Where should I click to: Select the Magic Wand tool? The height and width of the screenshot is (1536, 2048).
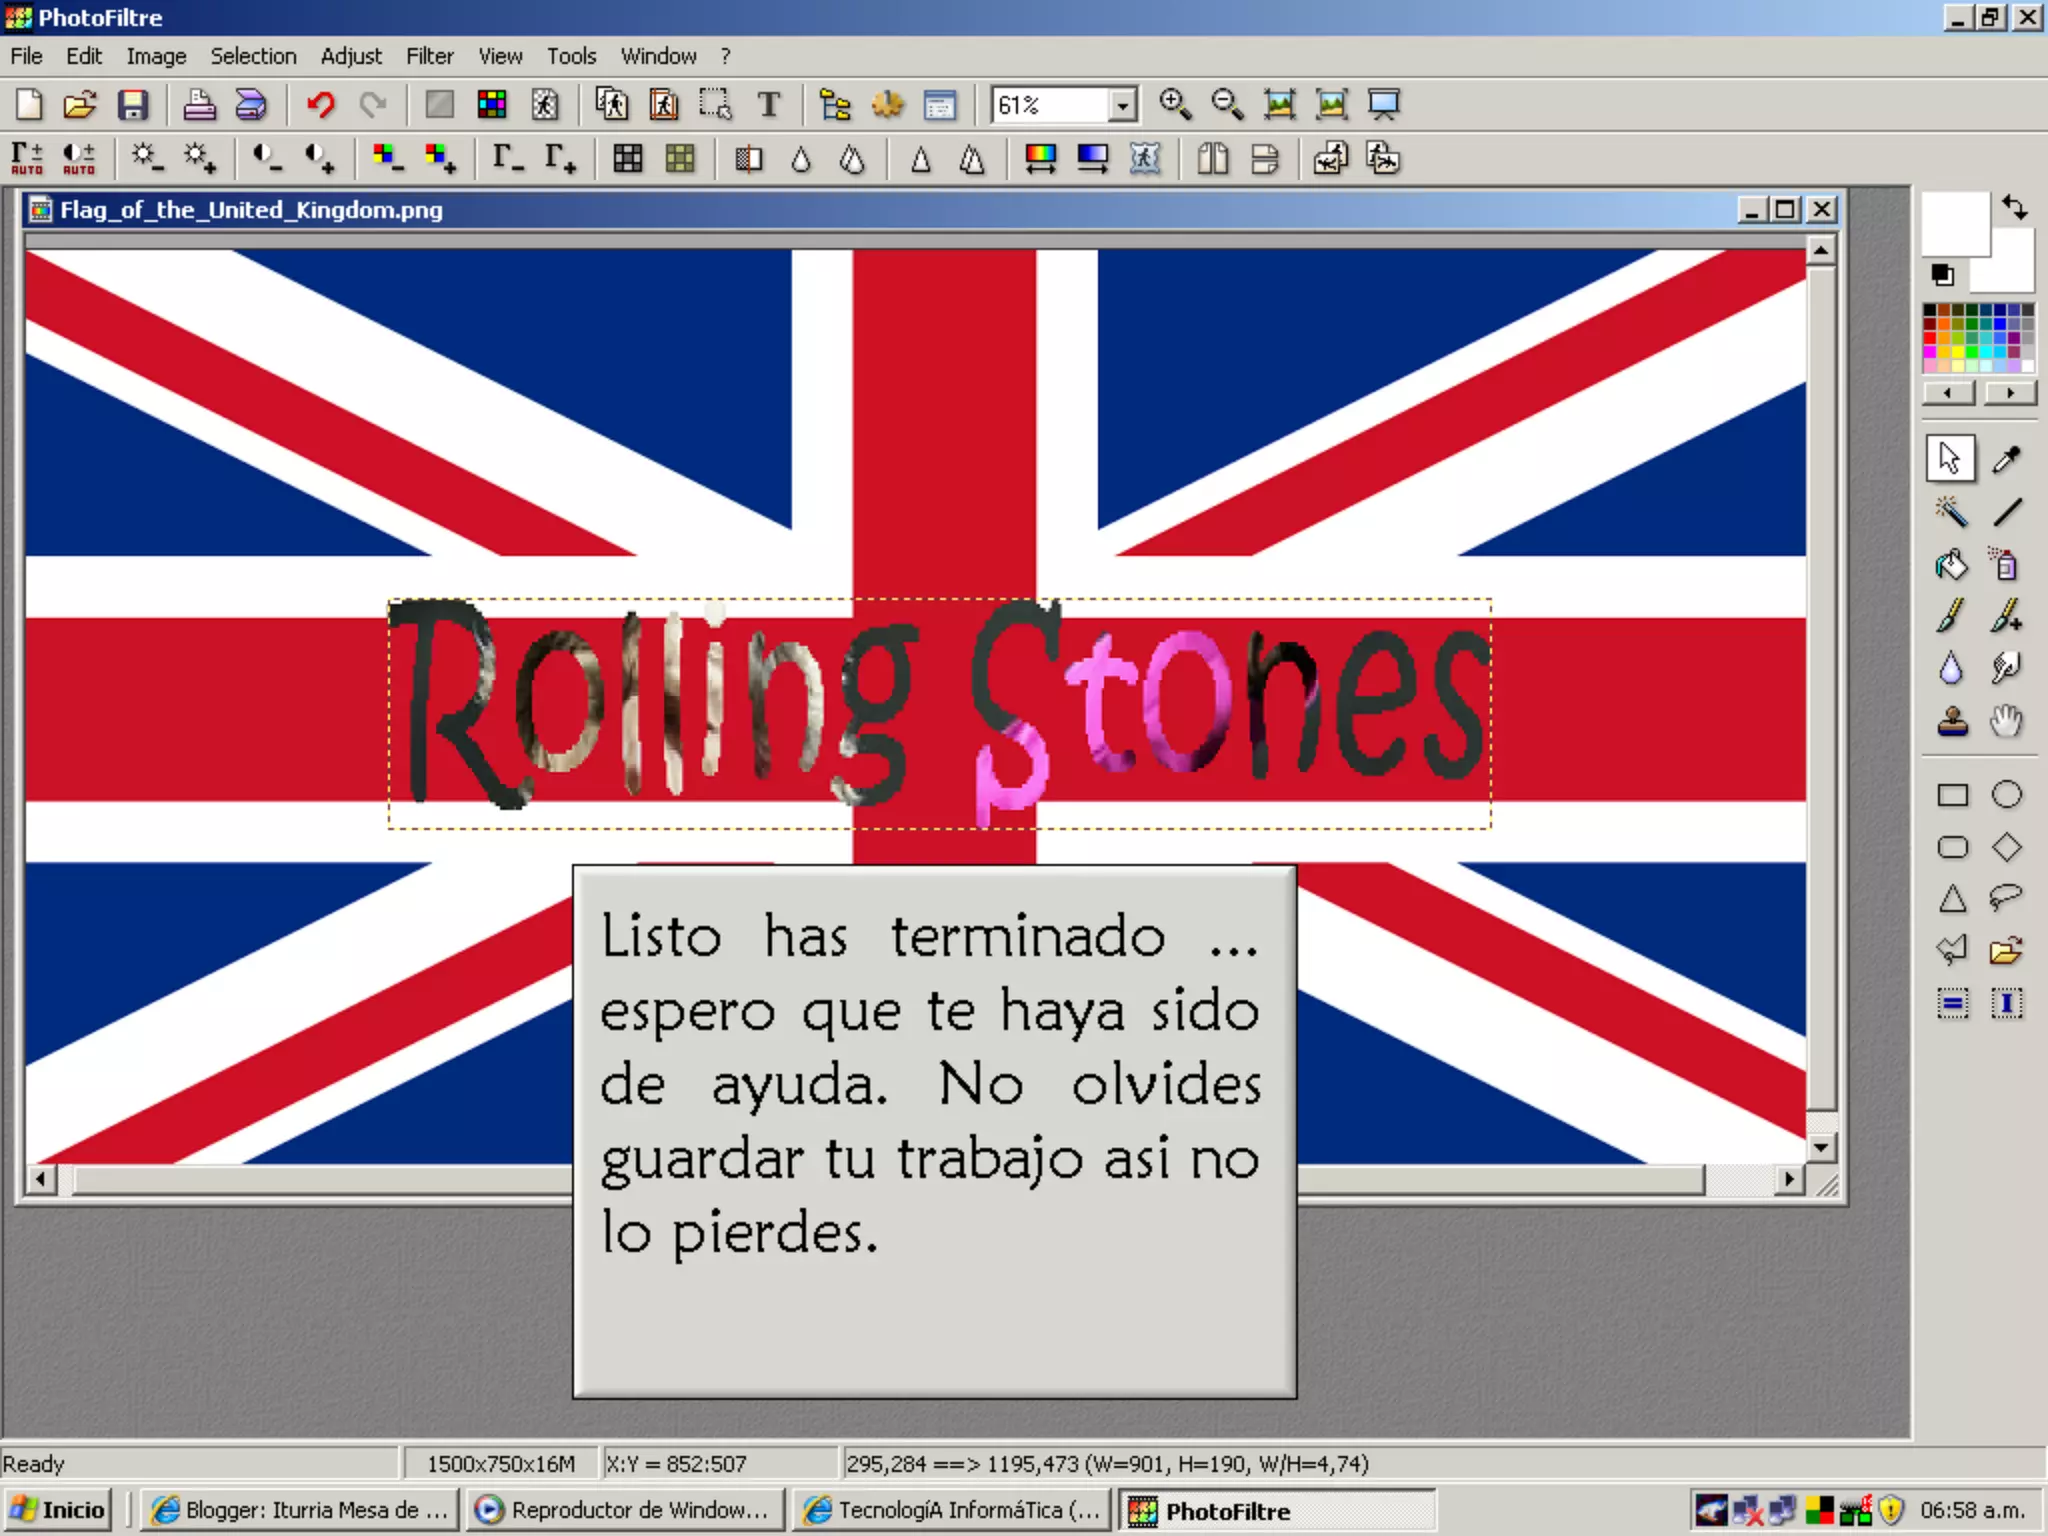[1950, 512]
